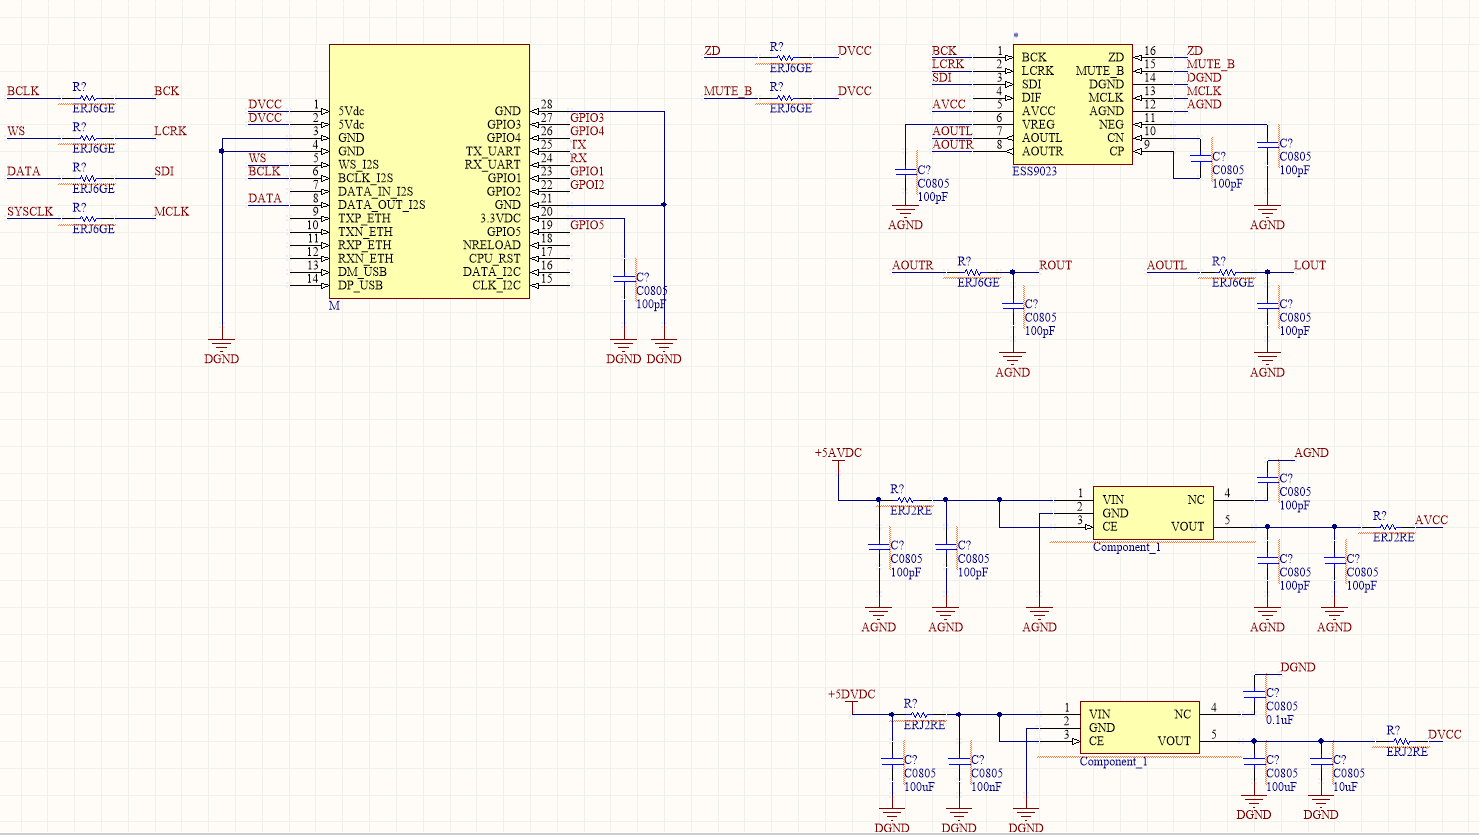Select the resistor between WS and LCRK labels
This screenshot has height=835, width=1479.
[x=87, y=138]
